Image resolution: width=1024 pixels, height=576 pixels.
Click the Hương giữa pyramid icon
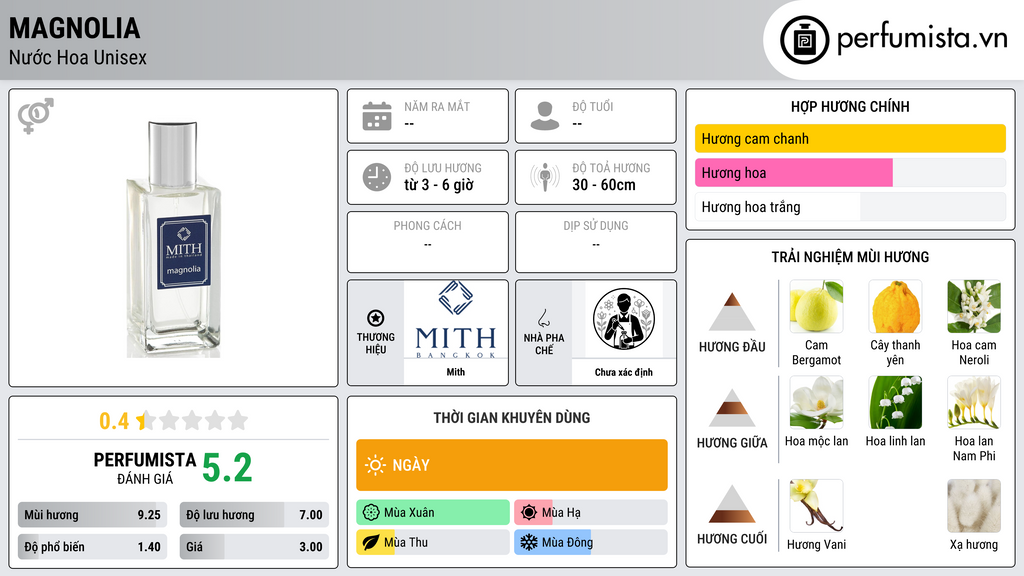[732, 408]
